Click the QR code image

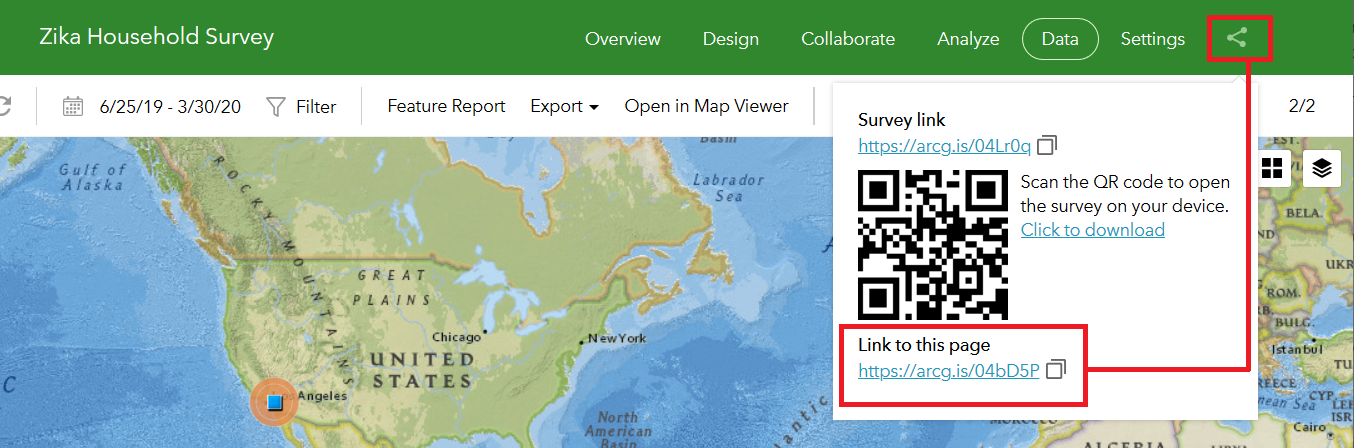click(933, 244)
